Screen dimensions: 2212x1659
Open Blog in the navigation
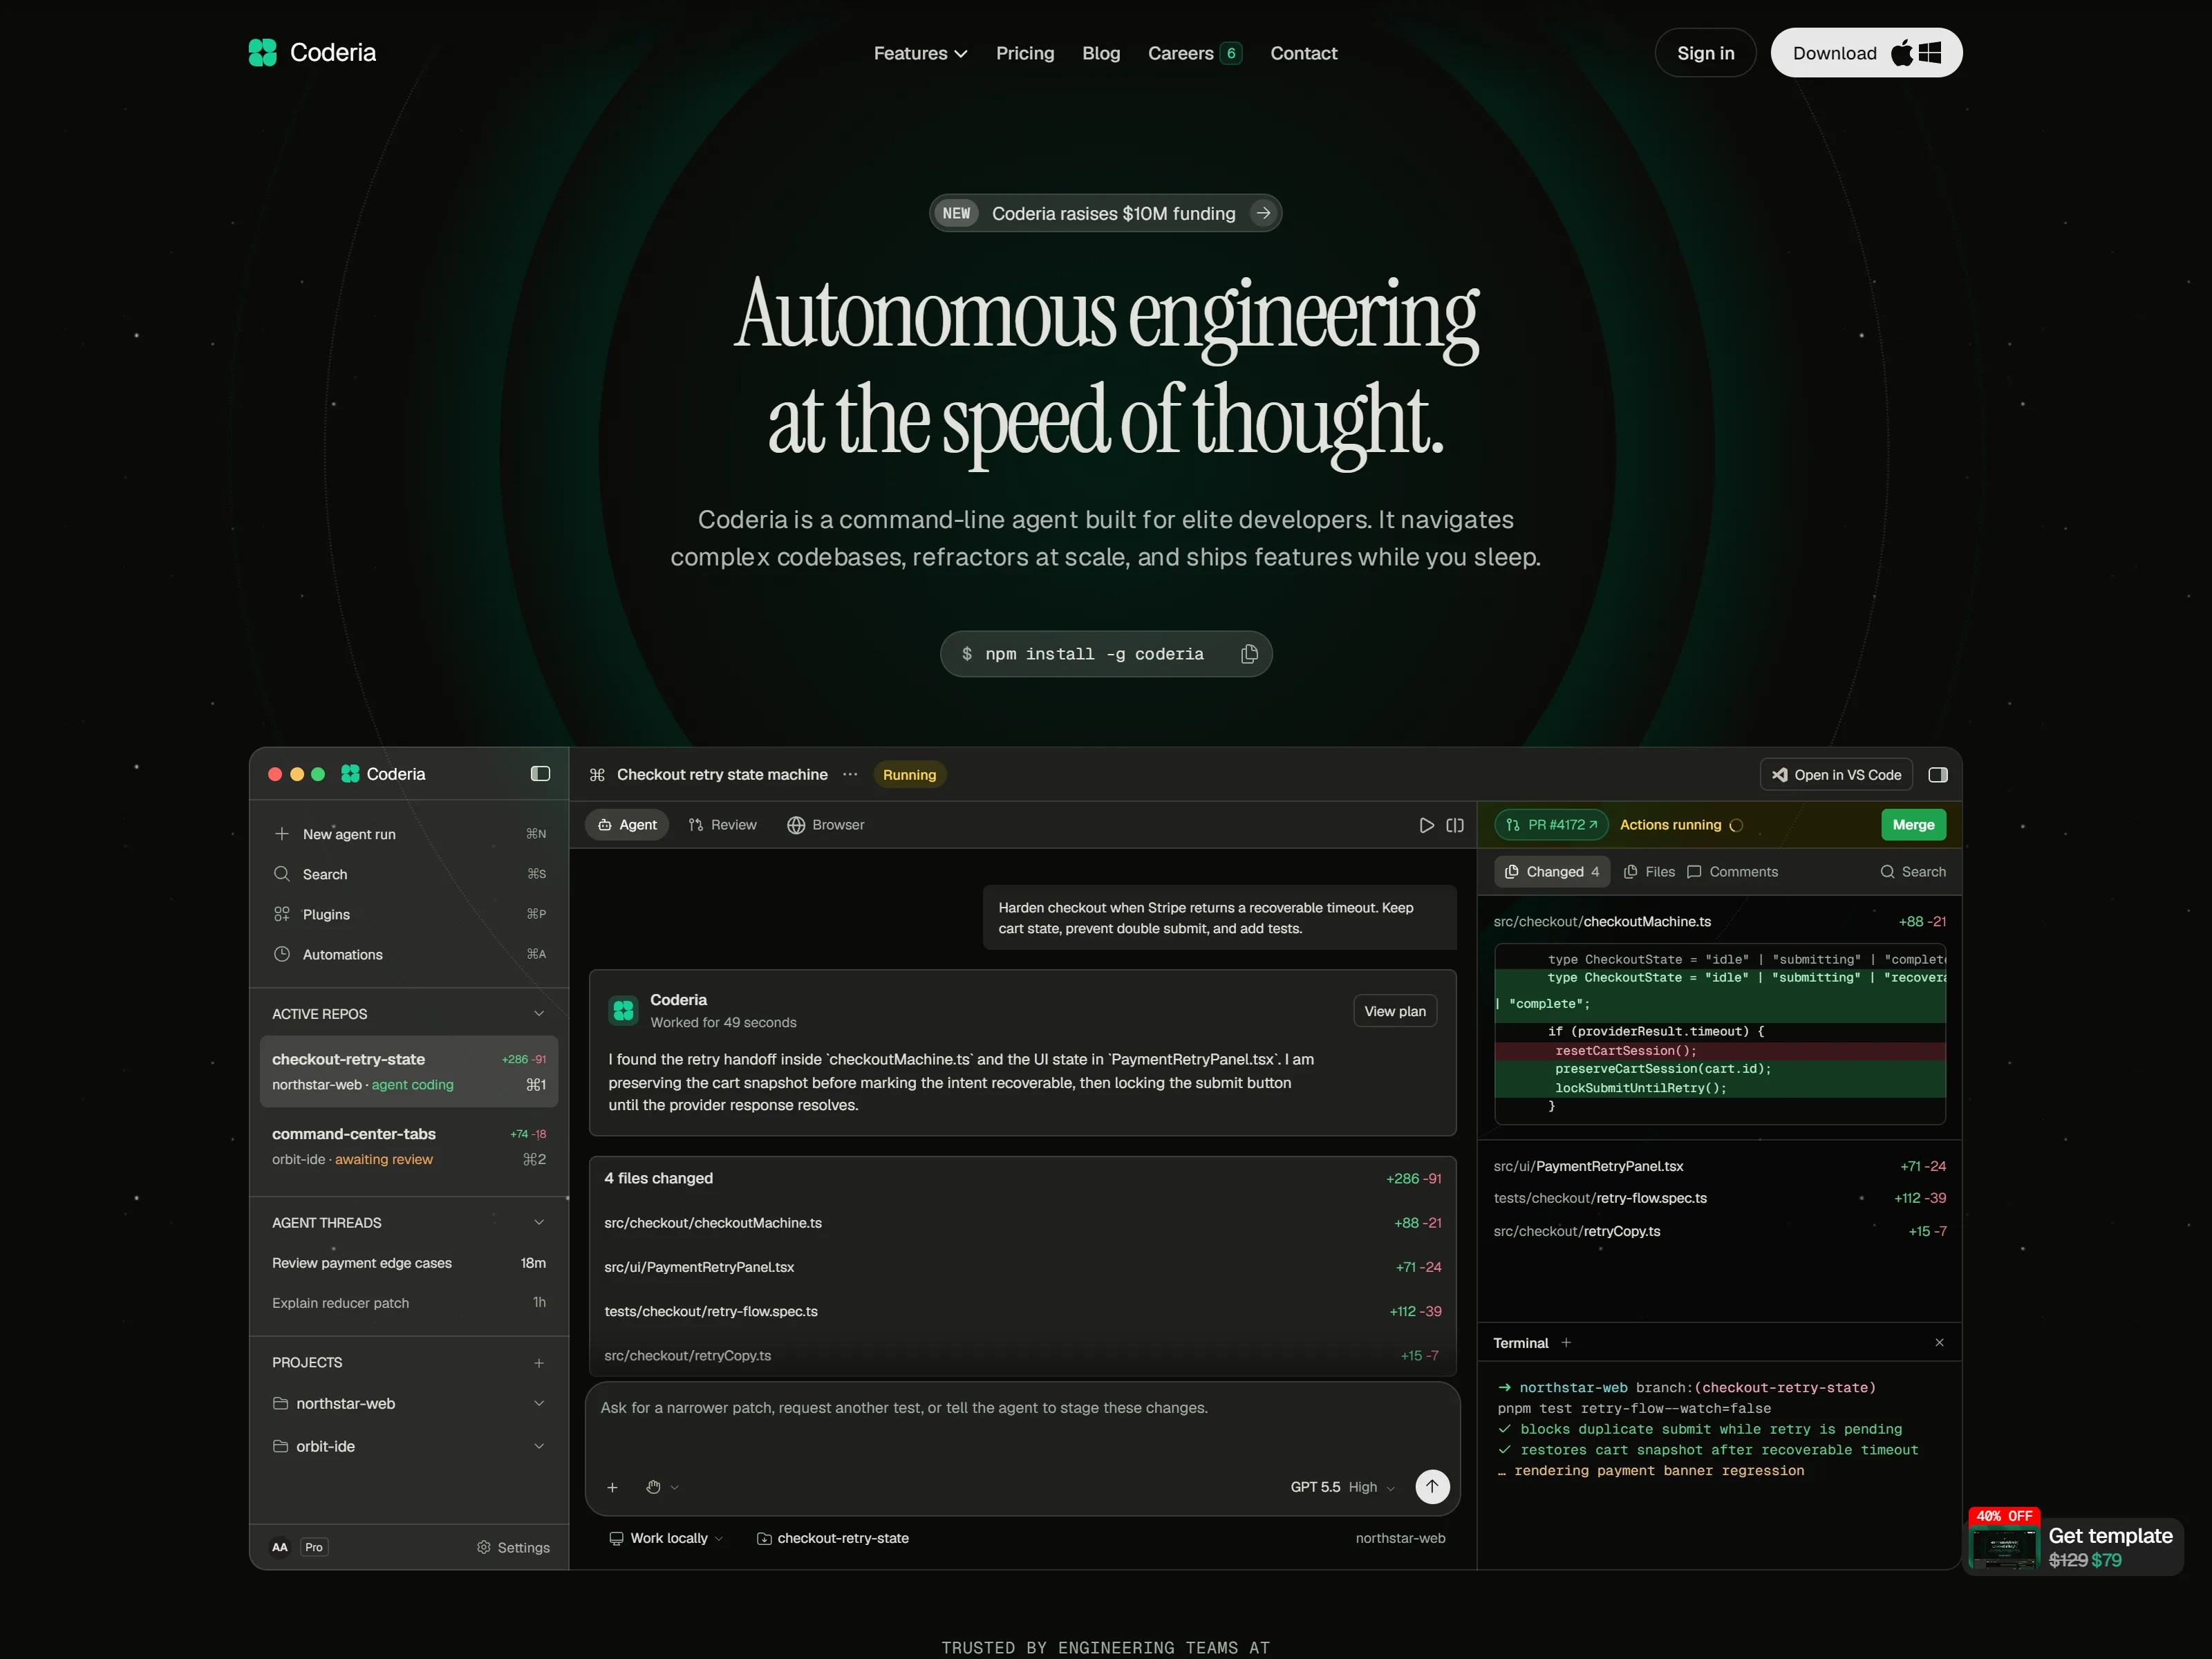pos(1101,53)
